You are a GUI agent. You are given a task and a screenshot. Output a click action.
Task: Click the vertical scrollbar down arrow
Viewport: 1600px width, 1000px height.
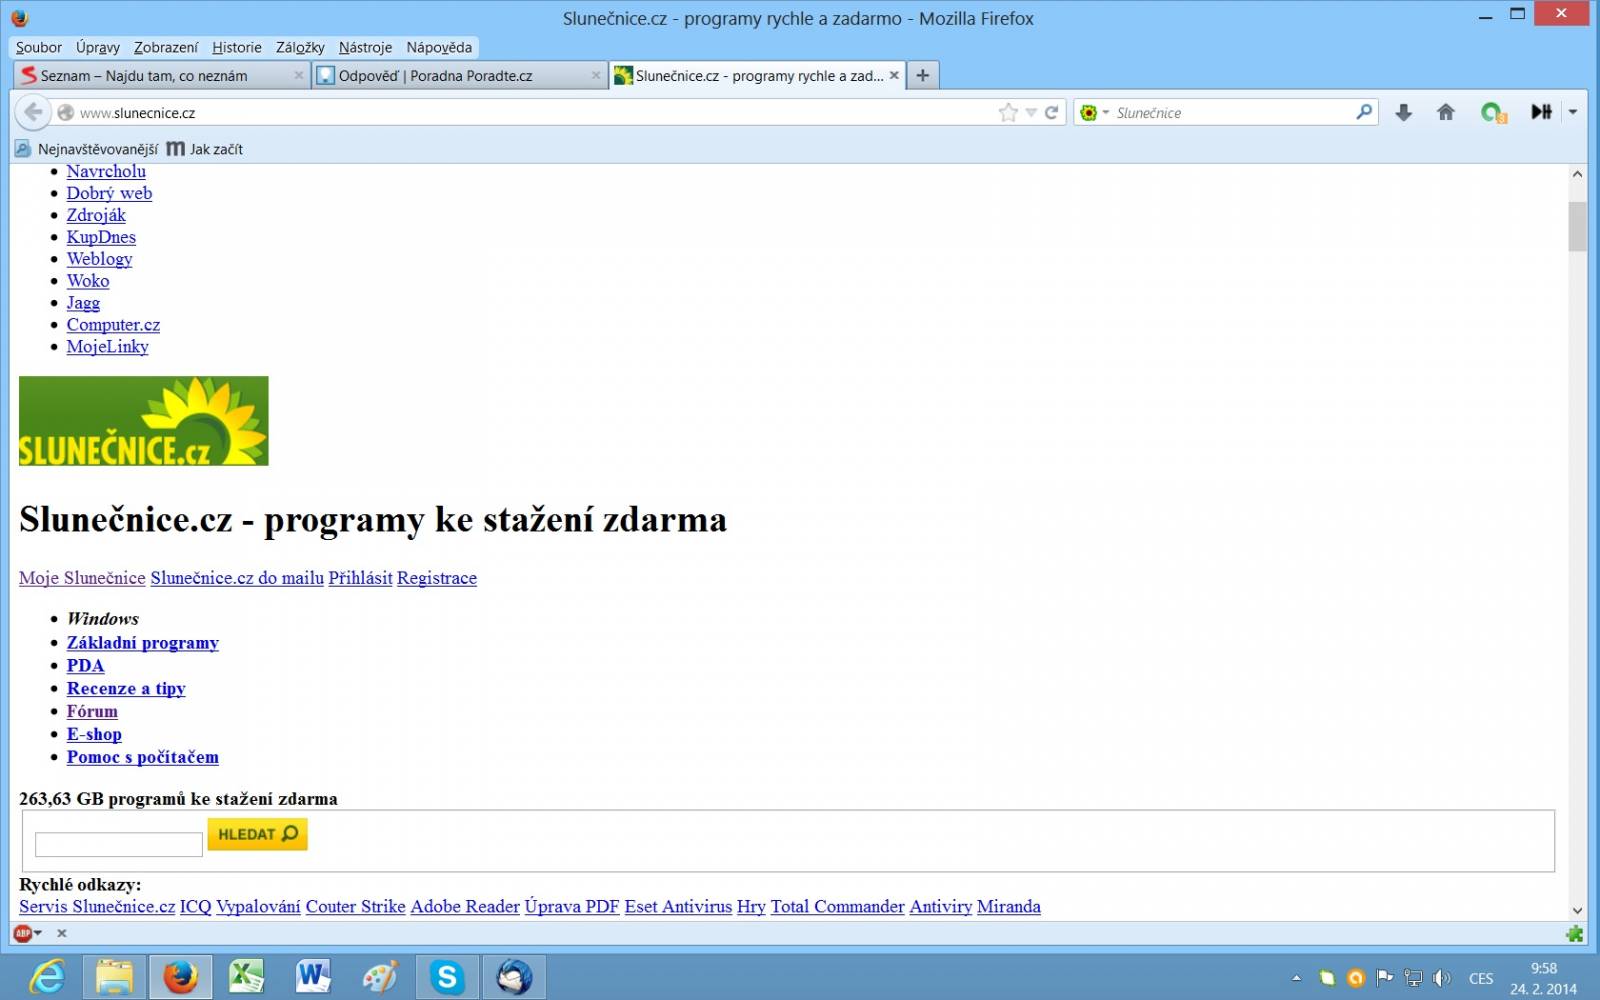(x=1577, y=911)
